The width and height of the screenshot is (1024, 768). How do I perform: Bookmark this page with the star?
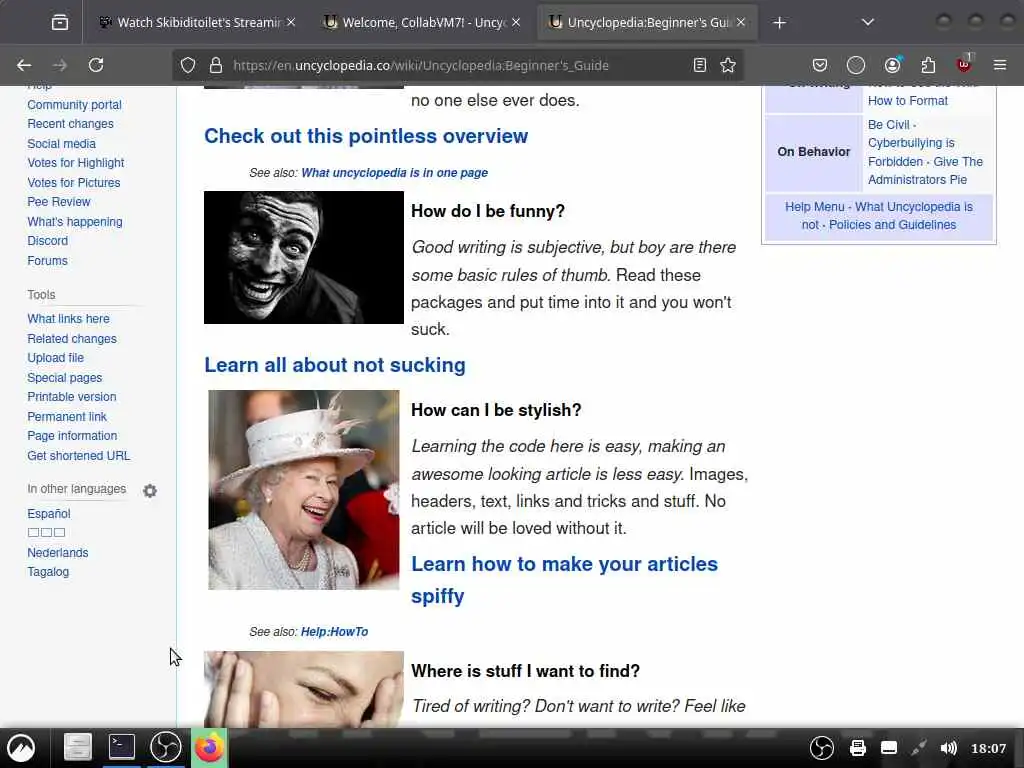coord(728,65)
